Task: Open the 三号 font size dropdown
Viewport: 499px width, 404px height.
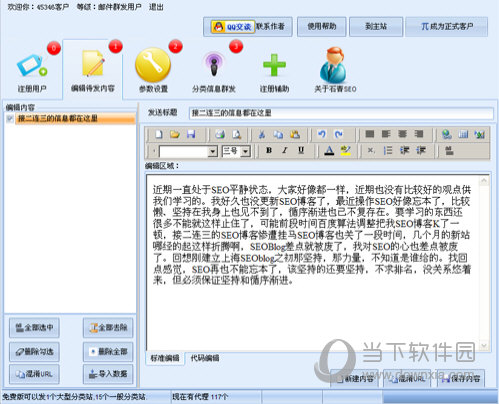Action: pyautogui.click(x=246, y=152)
